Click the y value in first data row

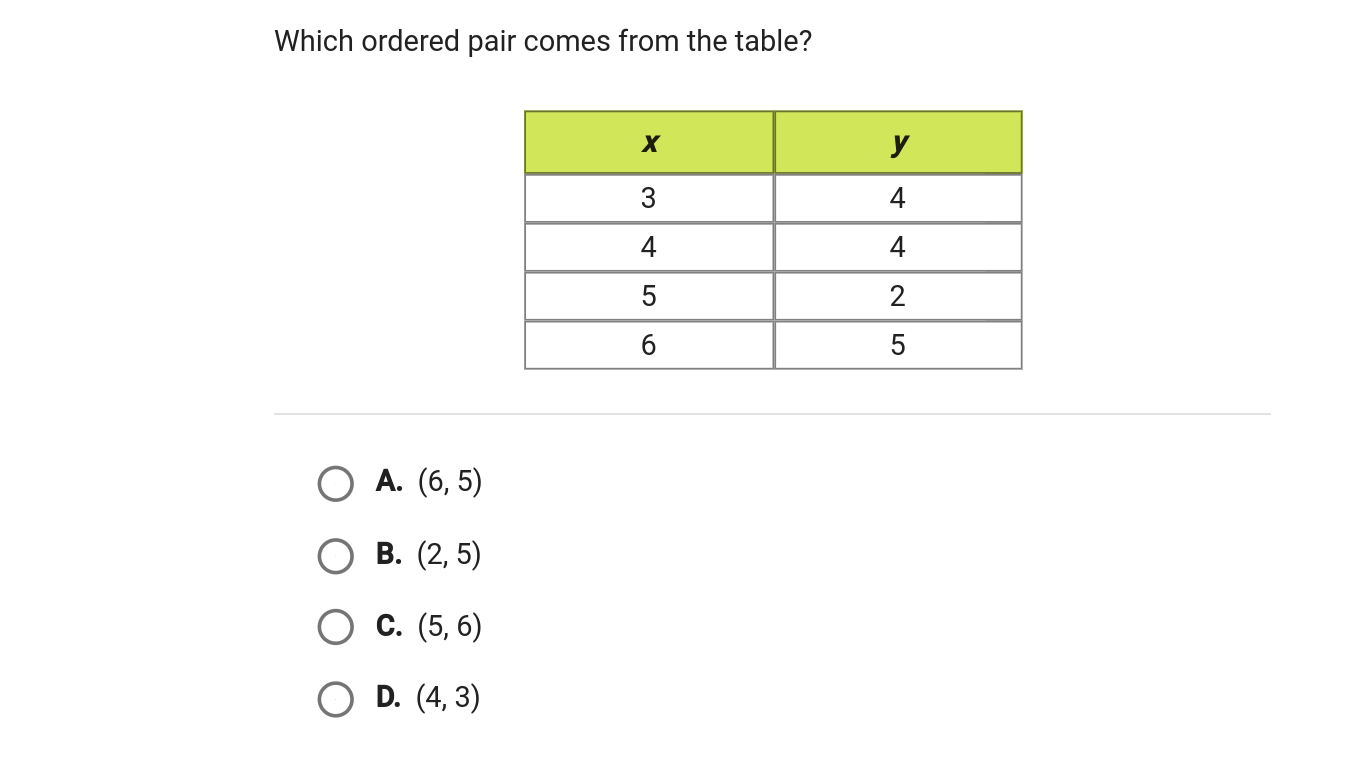[898, 198]
